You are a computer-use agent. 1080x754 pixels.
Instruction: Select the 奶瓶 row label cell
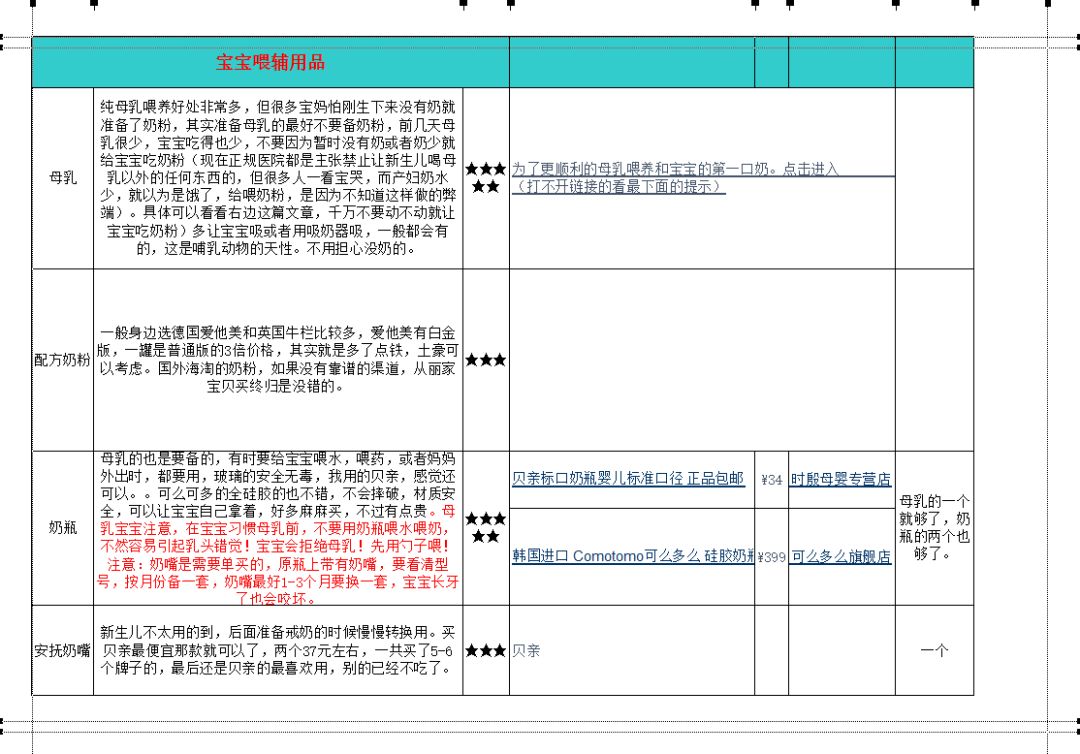[x=63, y=528]
